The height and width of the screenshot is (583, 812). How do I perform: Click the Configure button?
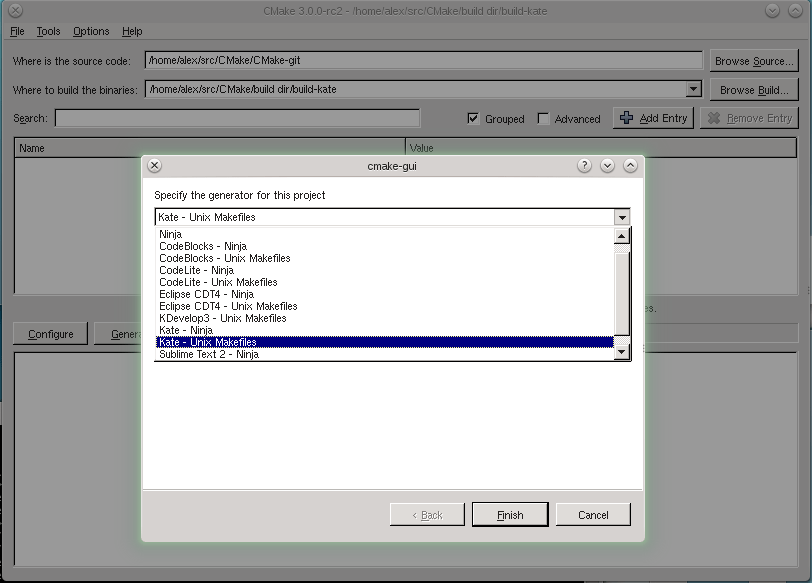tap(51, 334)
